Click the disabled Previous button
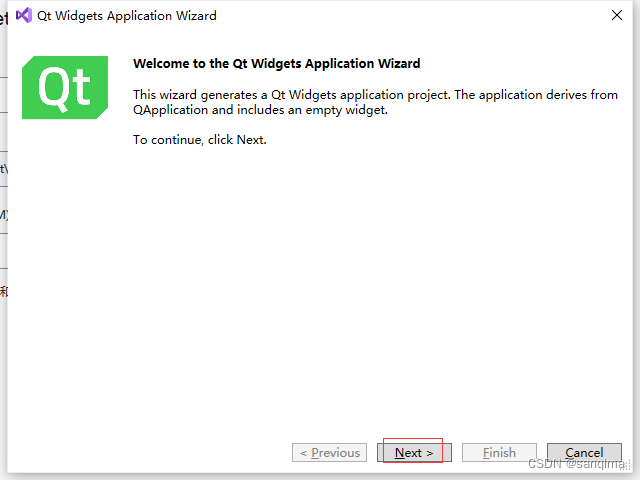This screenshot has width=640, height=480. point(329,453)
